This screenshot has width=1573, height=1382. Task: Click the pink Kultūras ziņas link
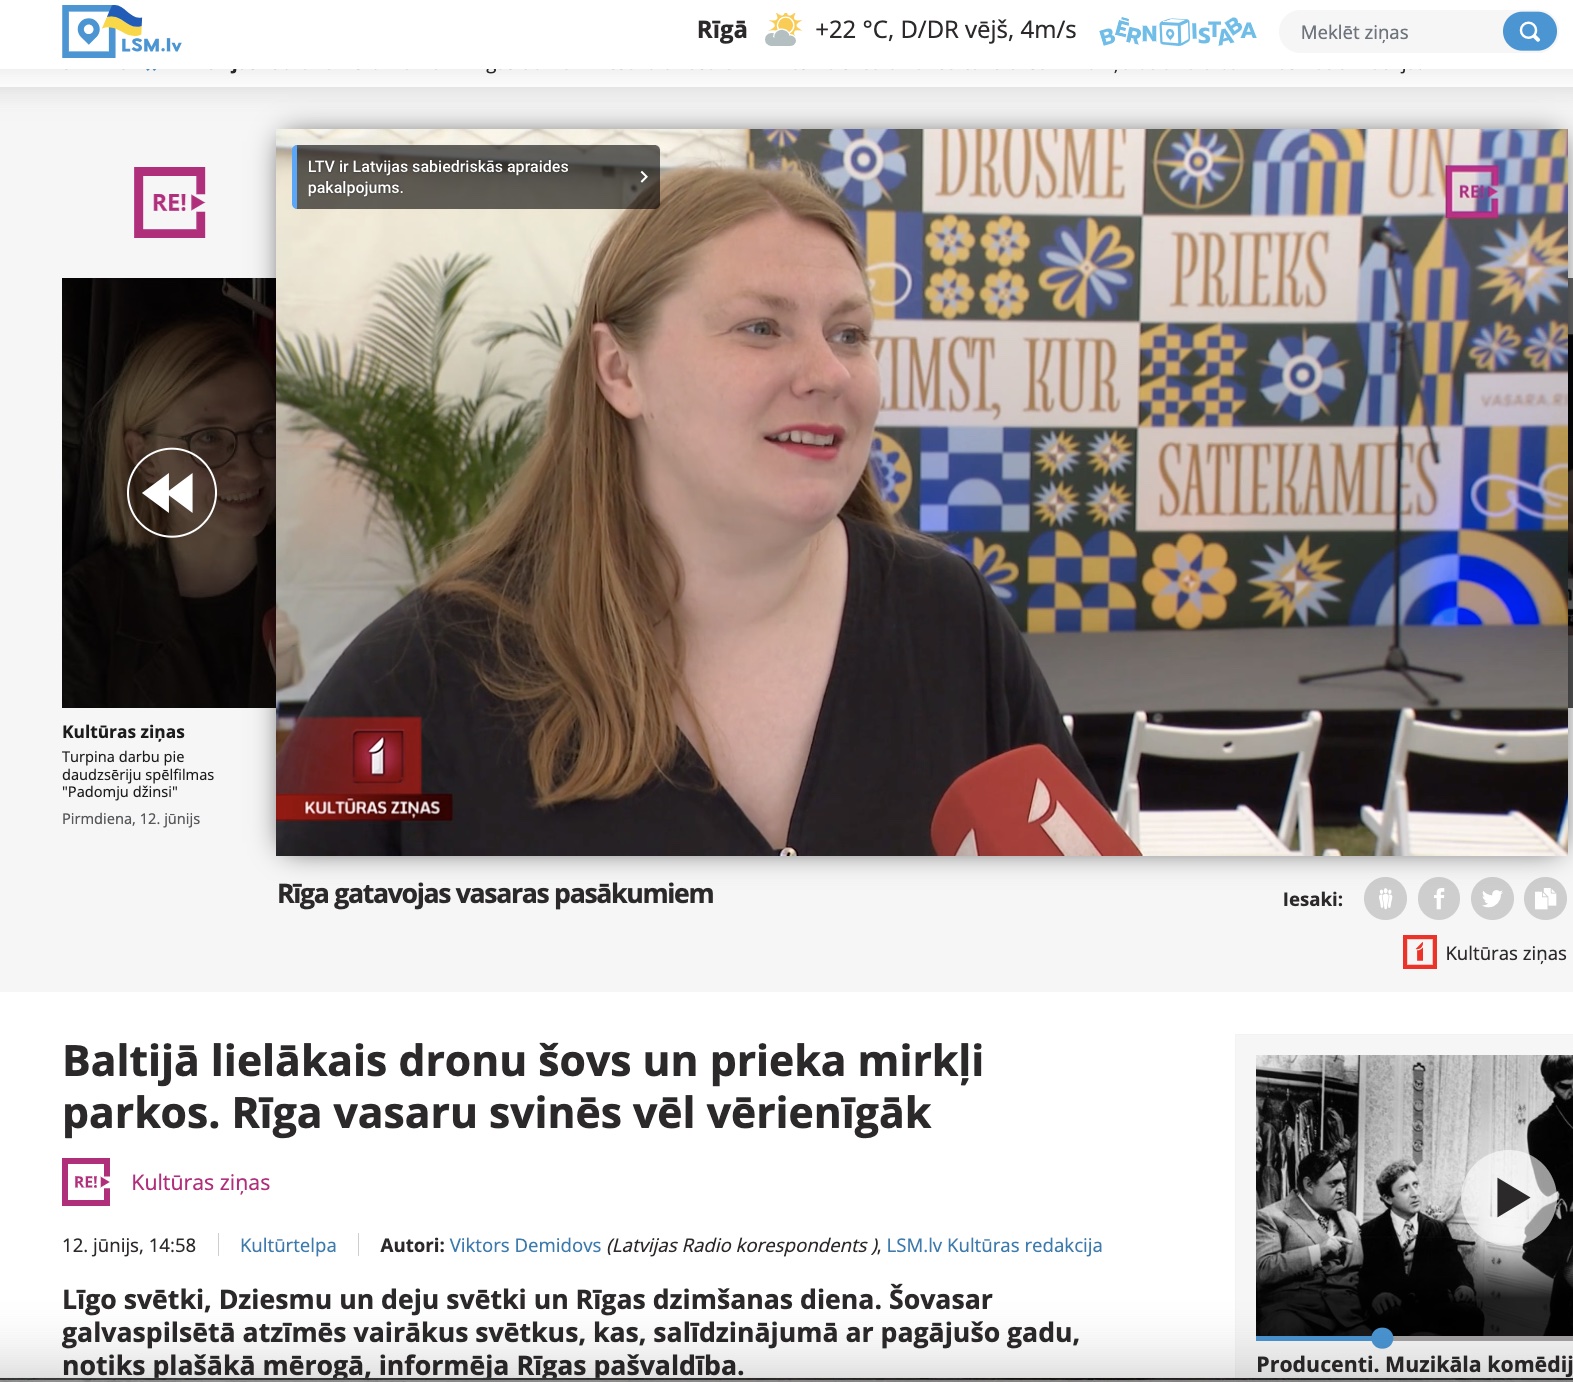[201, 1182]
